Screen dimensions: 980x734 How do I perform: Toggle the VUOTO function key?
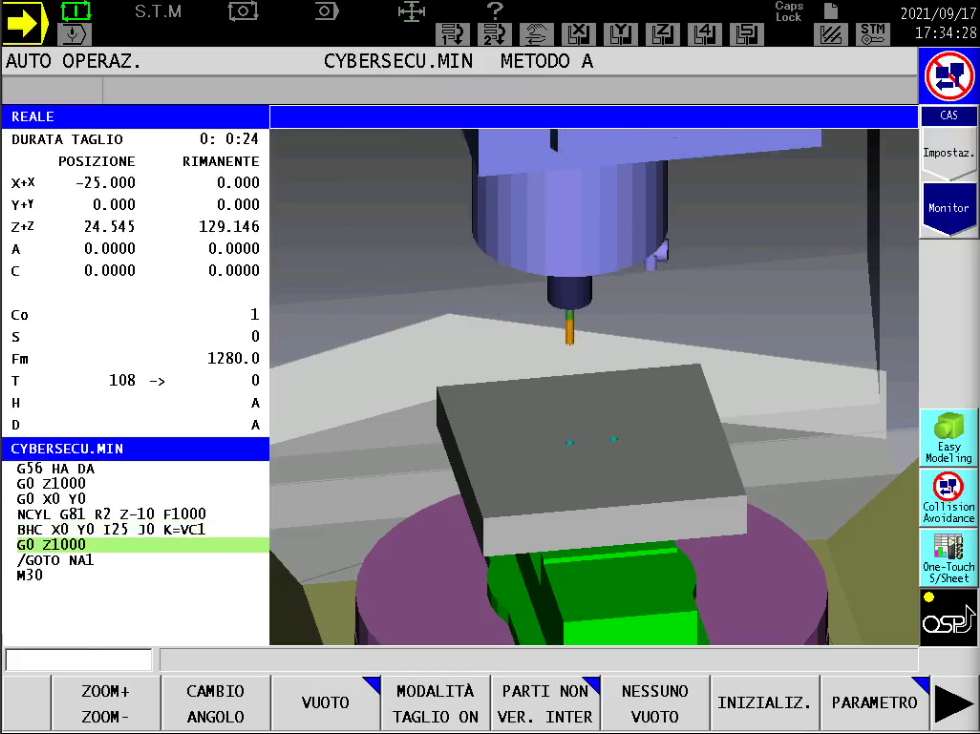coord(326,704)
